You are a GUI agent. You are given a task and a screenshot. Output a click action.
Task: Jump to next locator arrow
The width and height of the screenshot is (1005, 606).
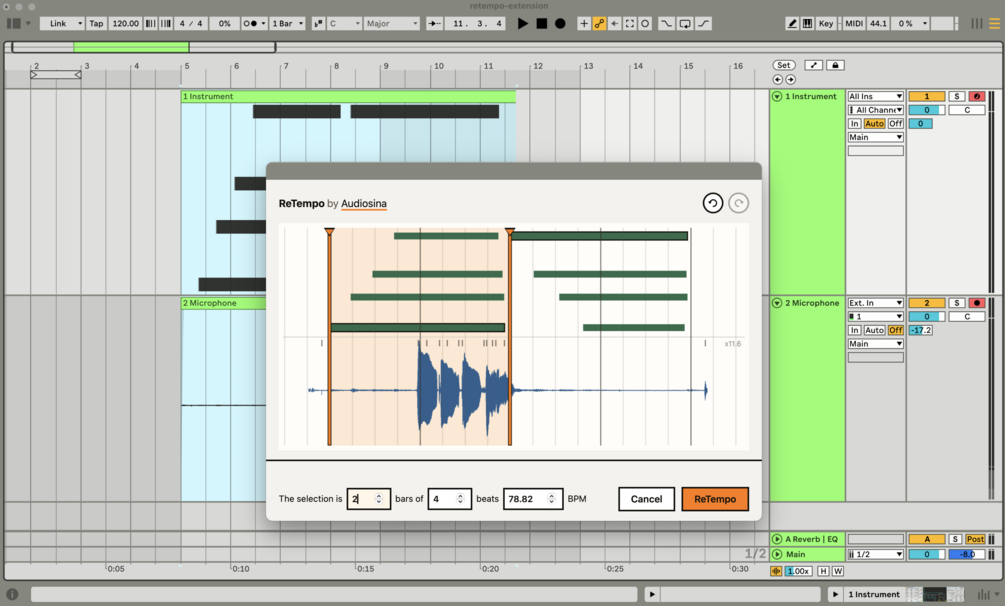tap(791, 80)
